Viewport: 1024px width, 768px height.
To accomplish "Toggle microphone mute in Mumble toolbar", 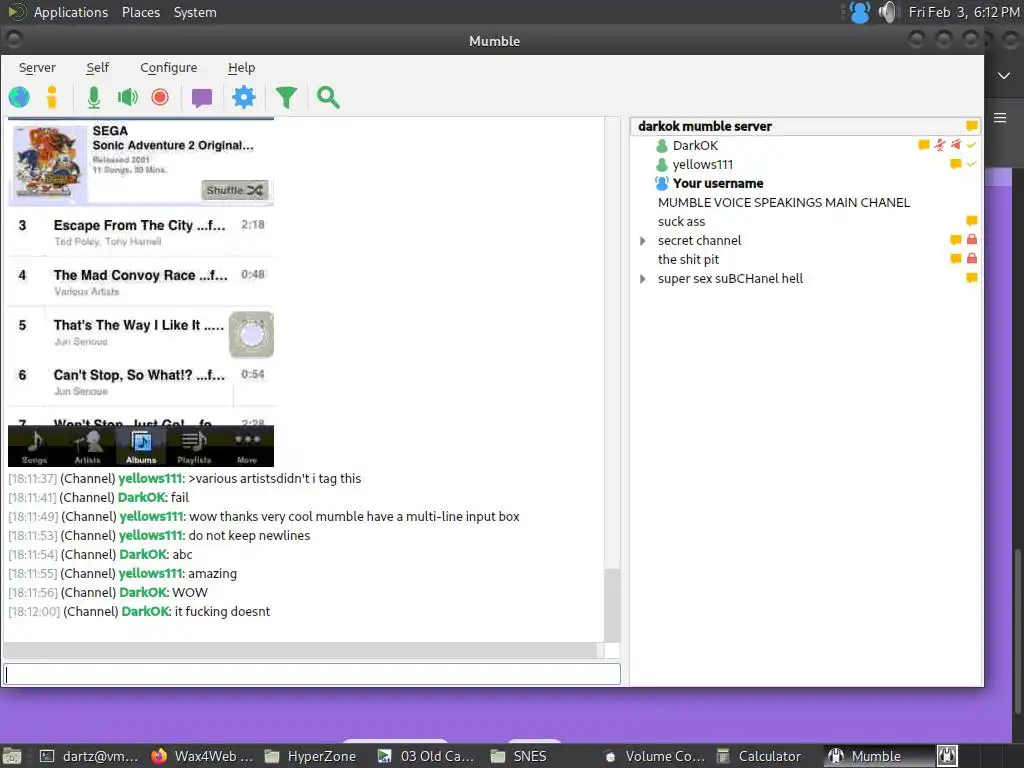I will pyautogui.click(x=93, y=97).
